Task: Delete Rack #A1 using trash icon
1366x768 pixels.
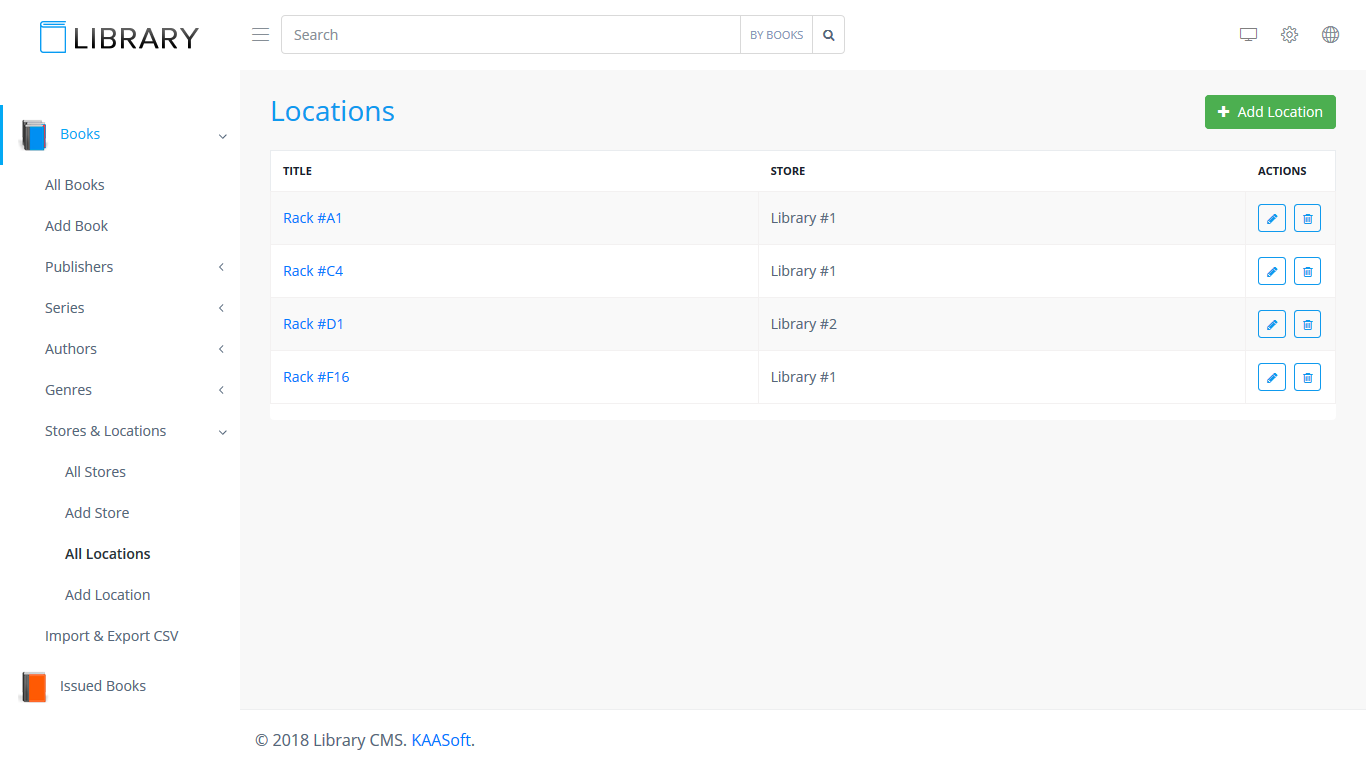Action: point(1307,218)
